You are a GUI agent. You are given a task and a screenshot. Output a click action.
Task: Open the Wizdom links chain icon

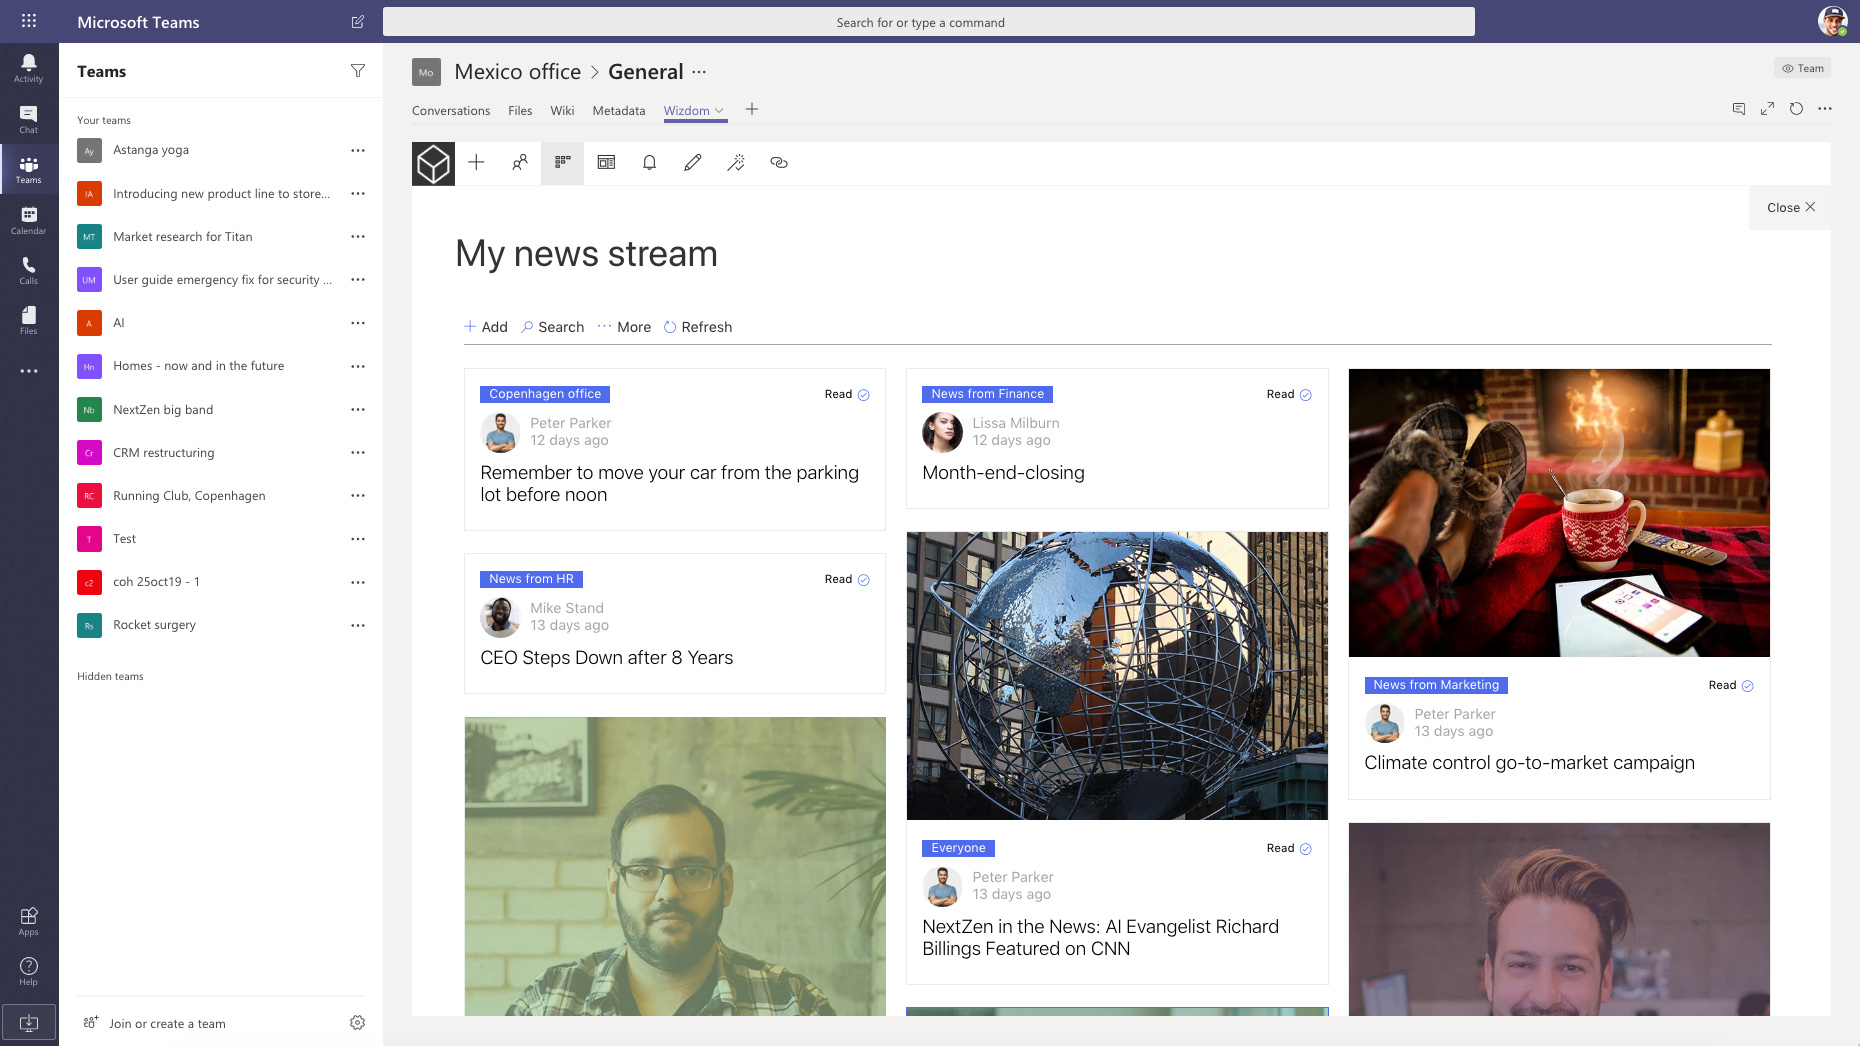[x=779, y=162]
